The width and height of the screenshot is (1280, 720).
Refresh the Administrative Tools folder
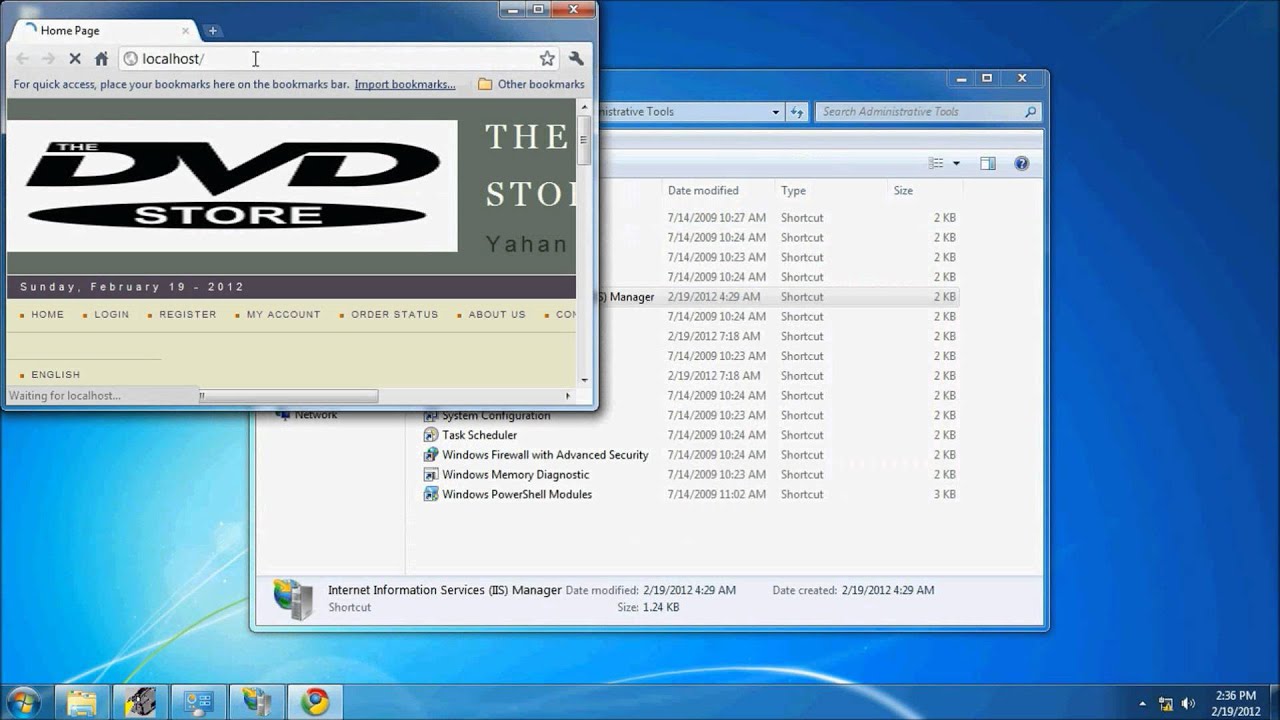pos(797,112)
